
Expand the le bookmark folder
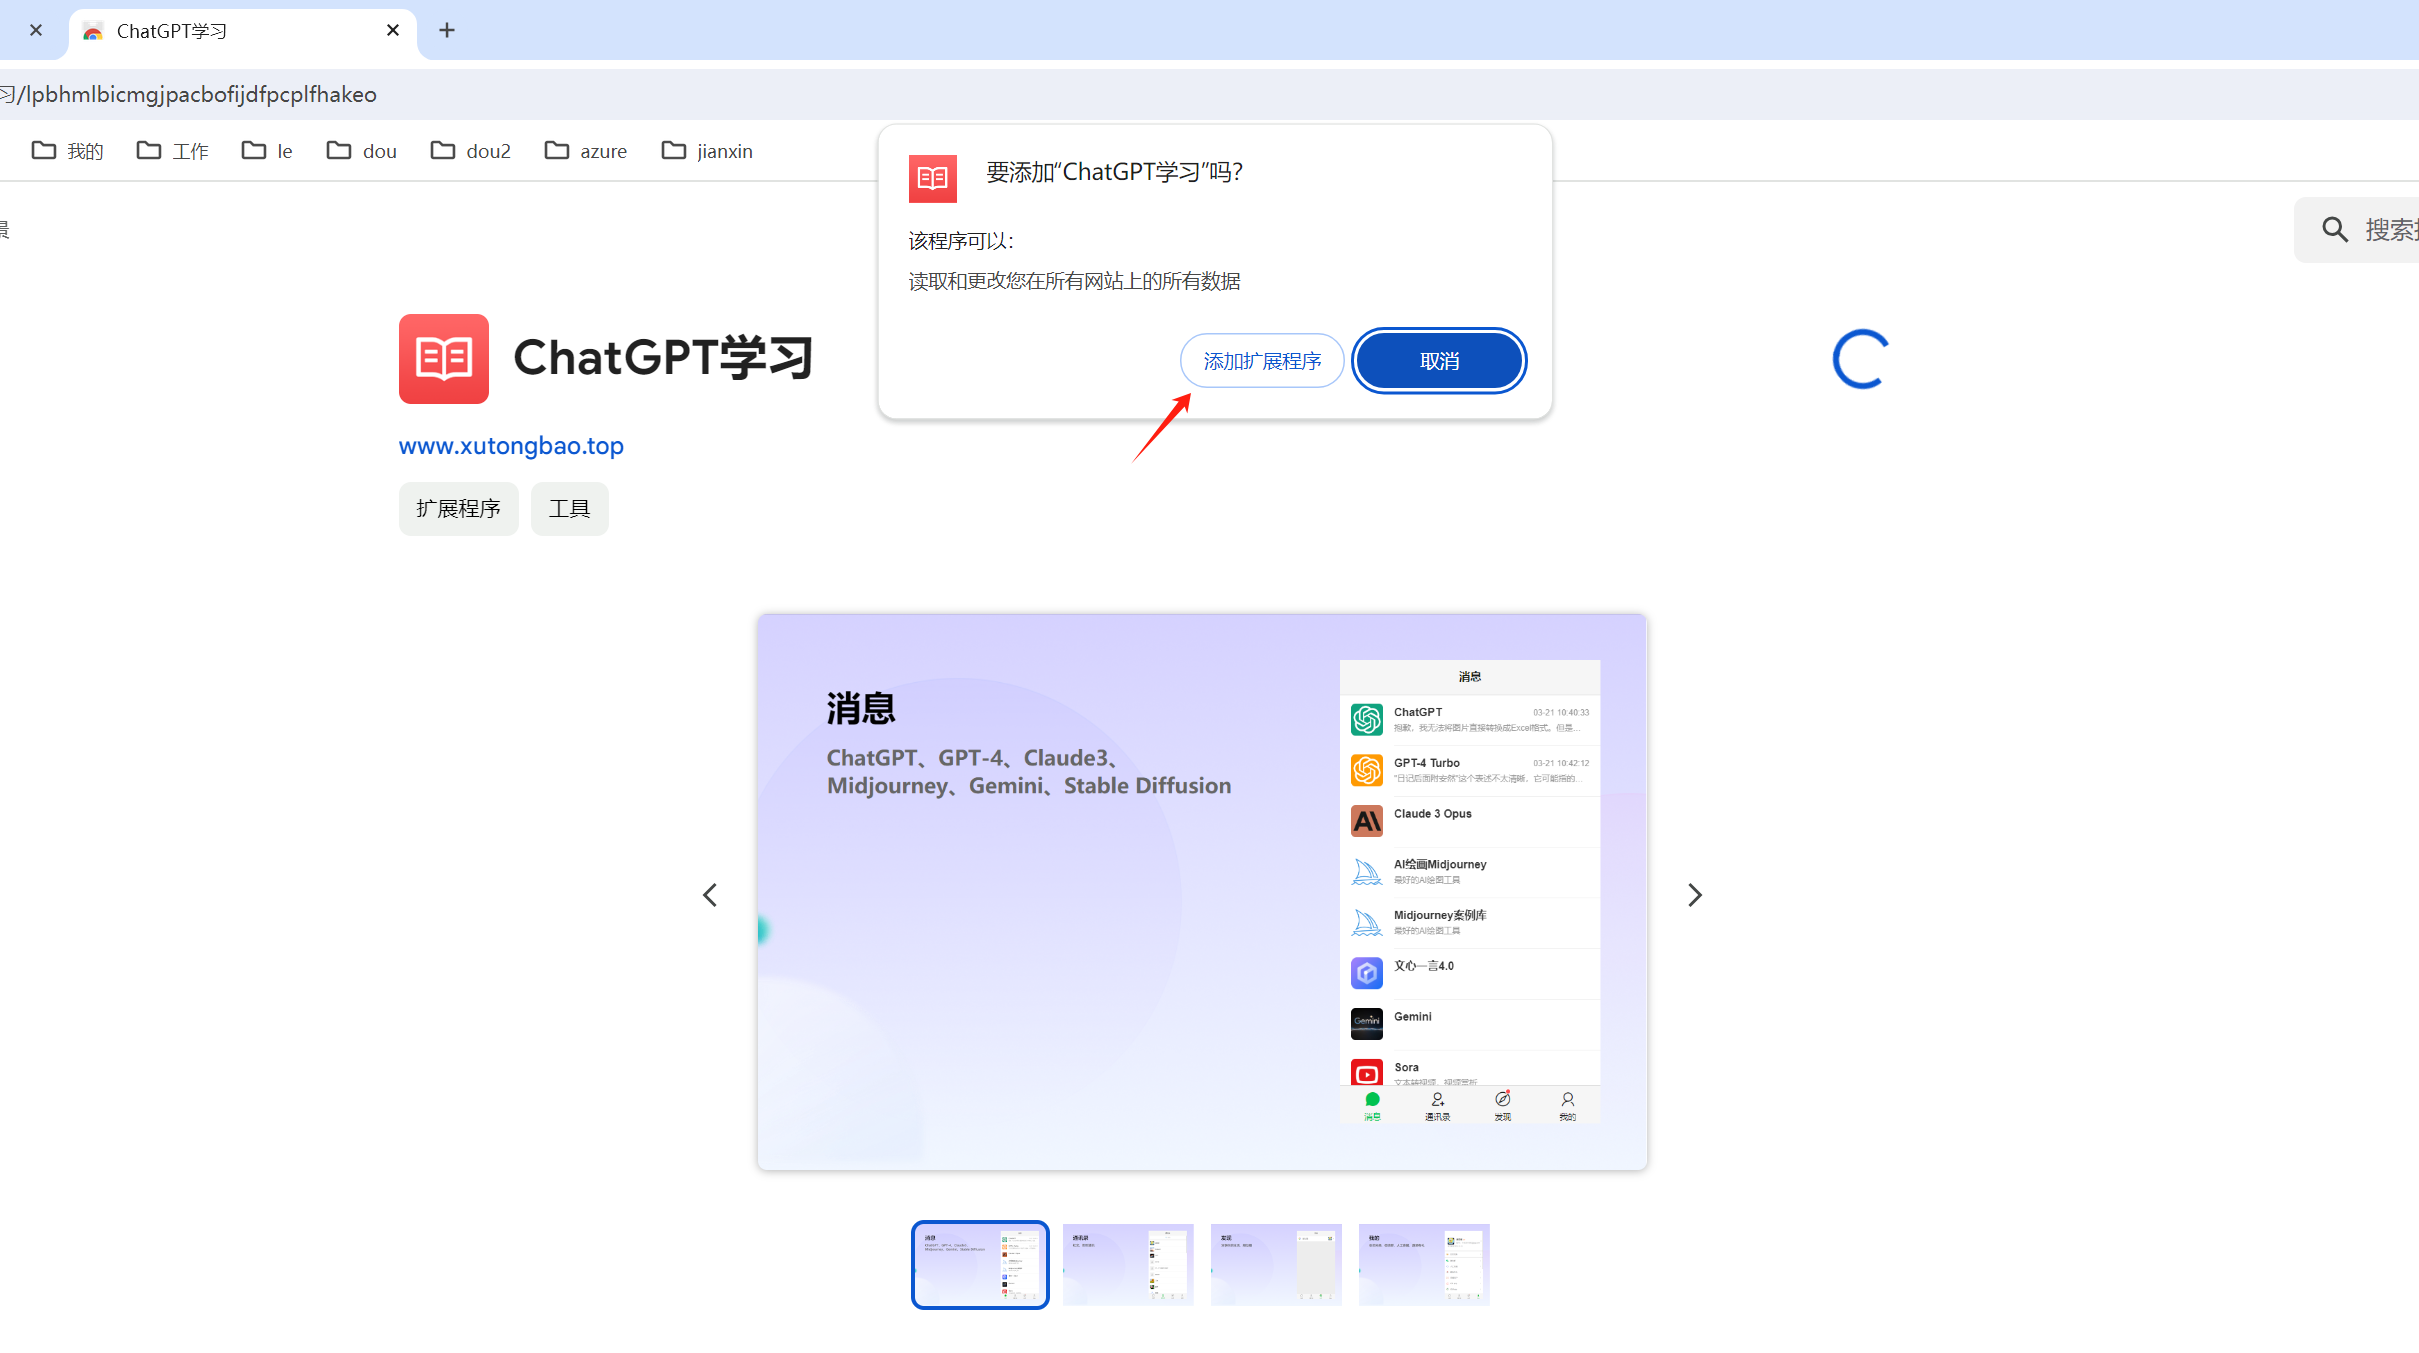point(267,151)
